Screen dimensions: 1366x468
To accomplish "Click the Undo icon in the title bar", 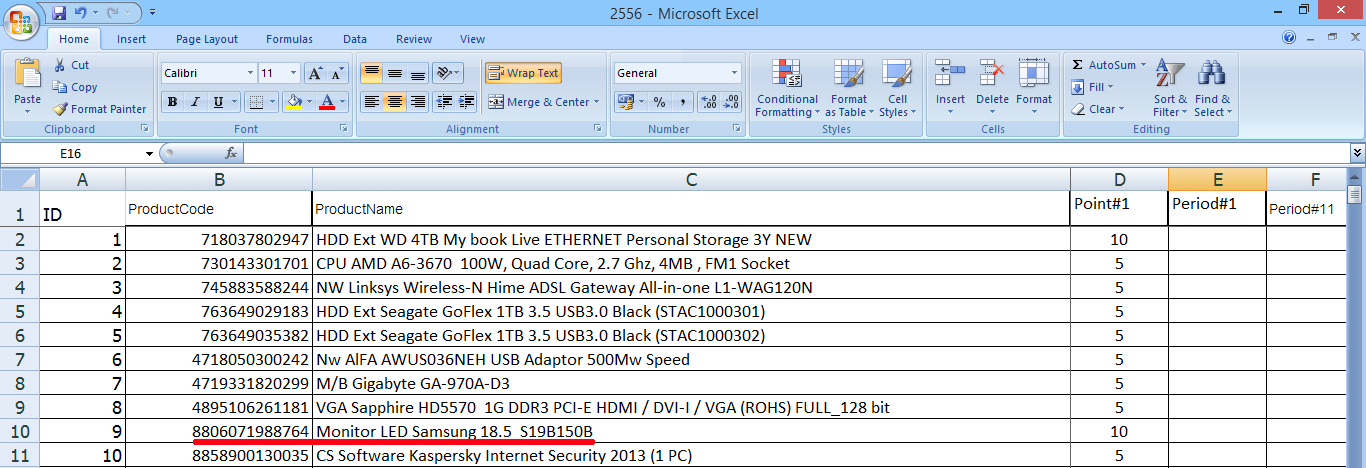I will pos(81,14).
